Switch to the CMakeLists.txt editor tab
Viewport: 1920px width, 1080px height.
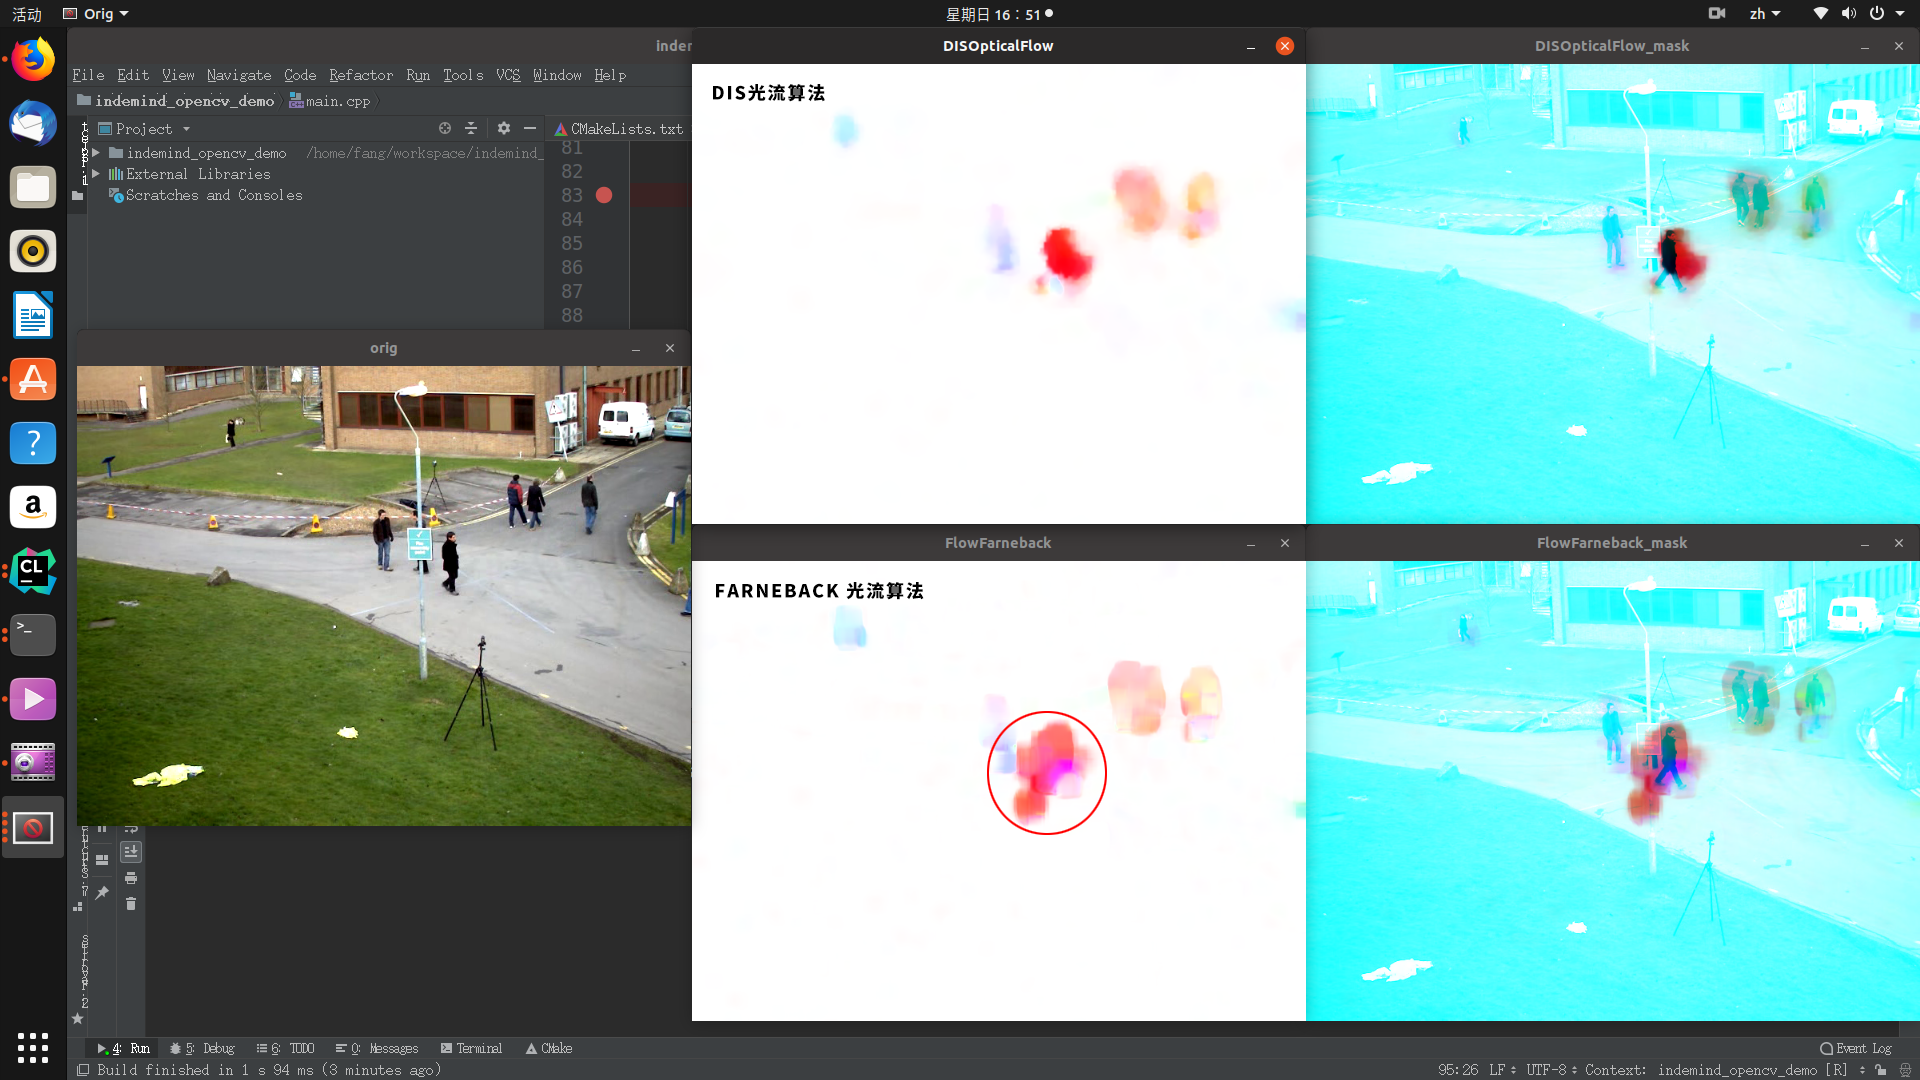pyautogui.click(x=620, y=128)
